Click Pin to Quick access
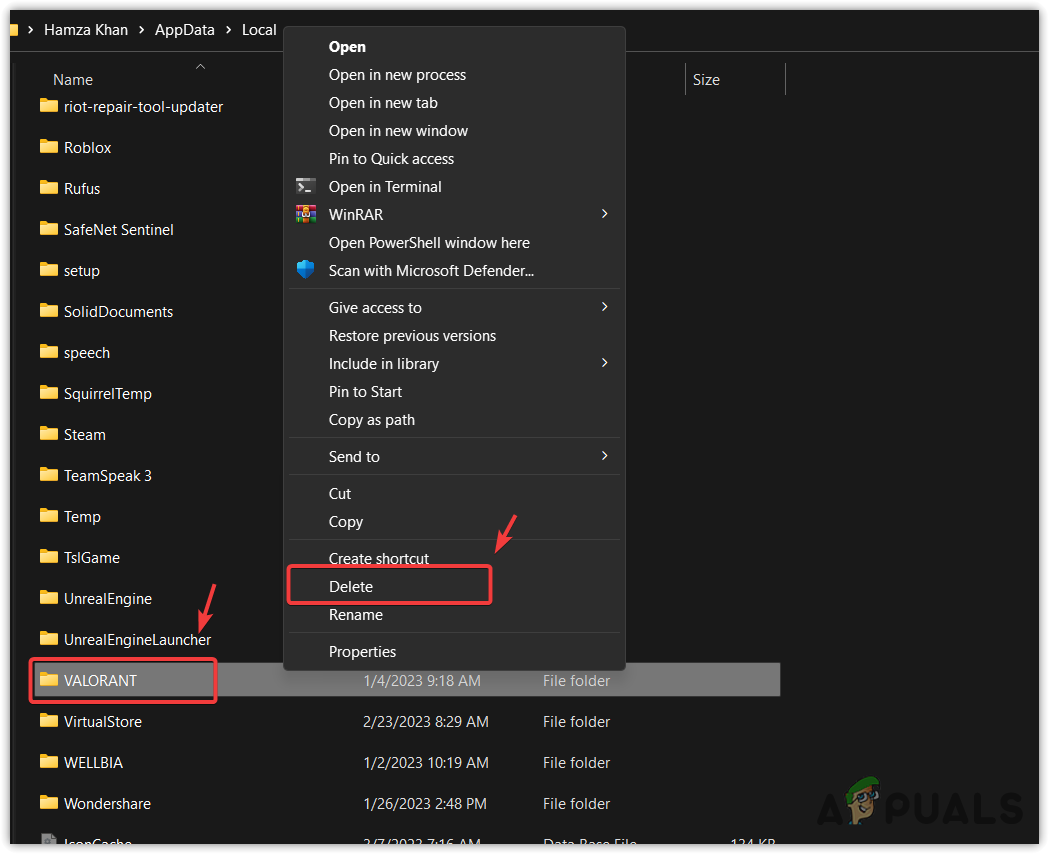The height and width of the screenshot is (854, 1049). [x=391, y=158]
